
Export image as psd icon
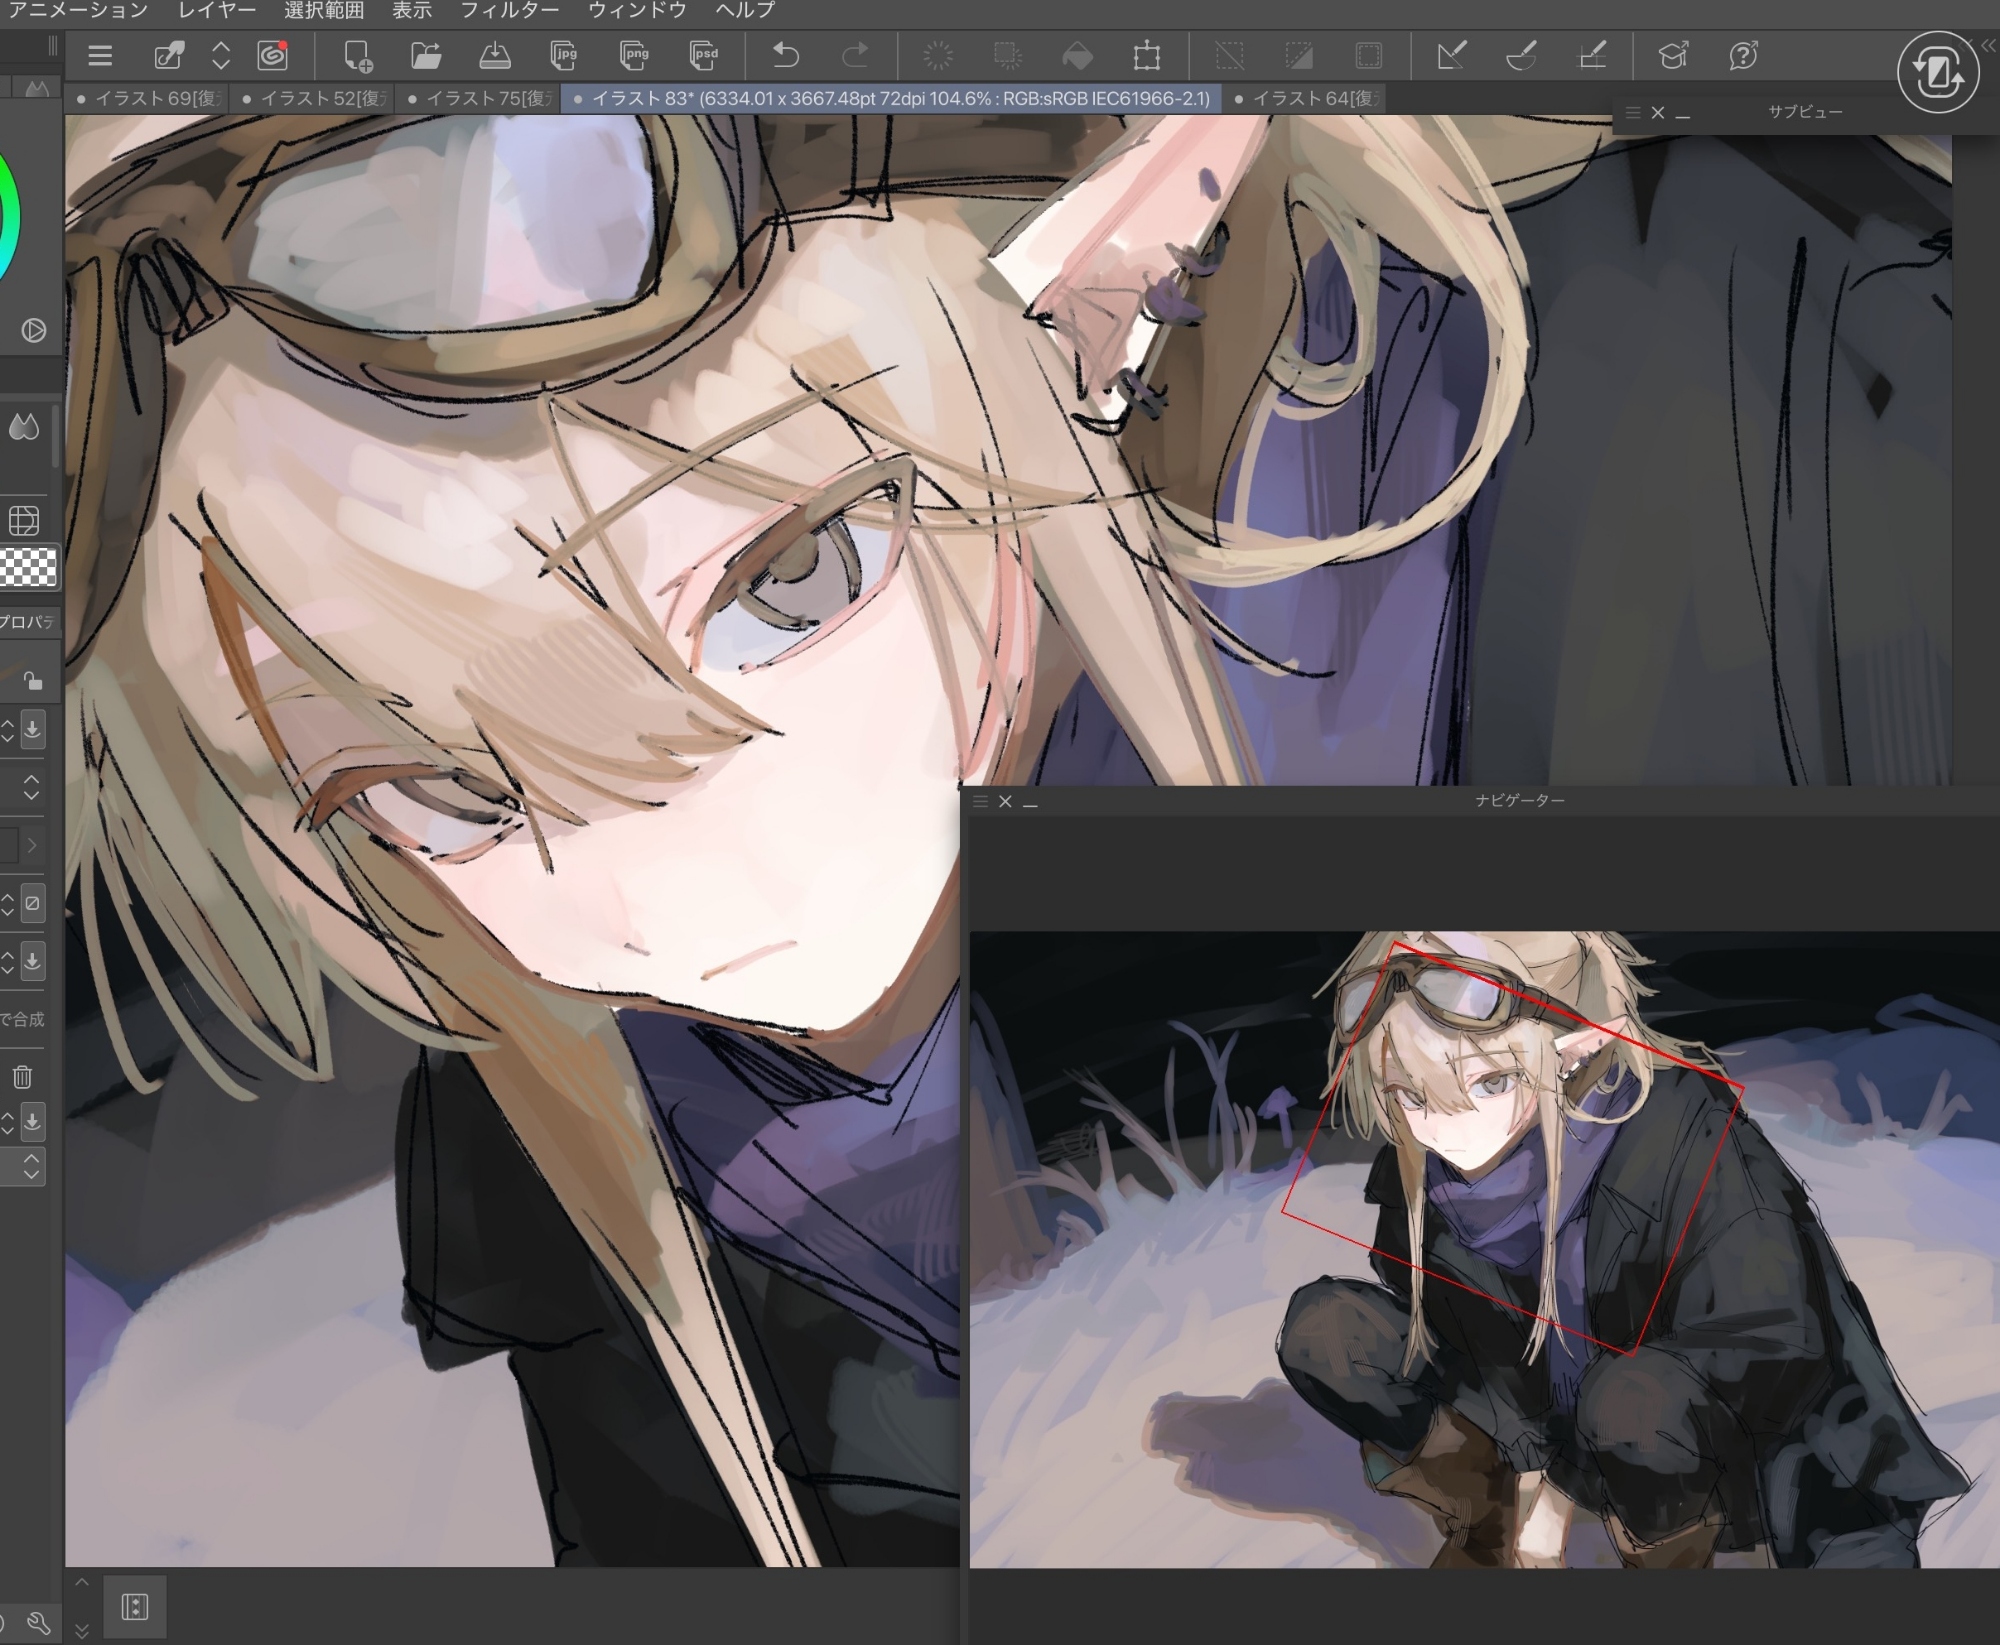704,56
